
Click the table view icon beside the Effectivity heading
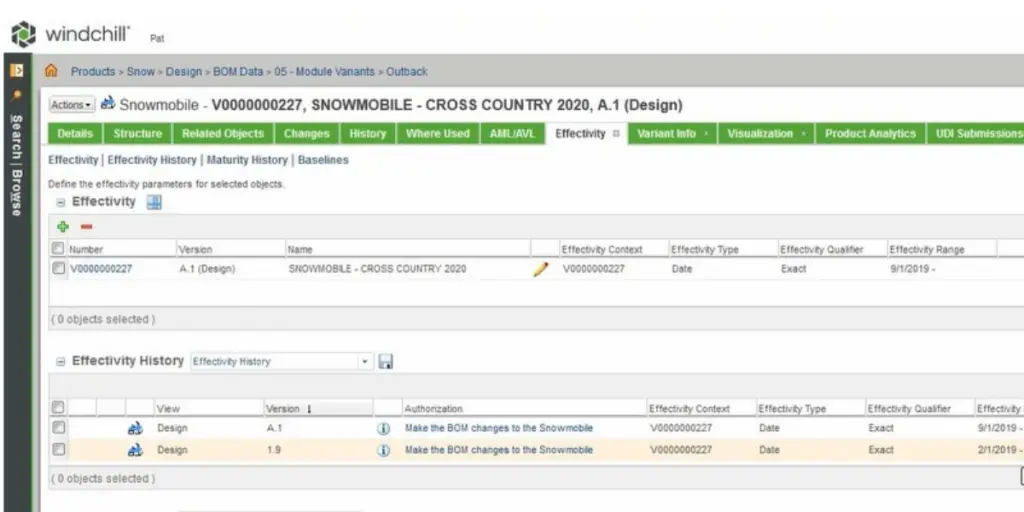154,202
